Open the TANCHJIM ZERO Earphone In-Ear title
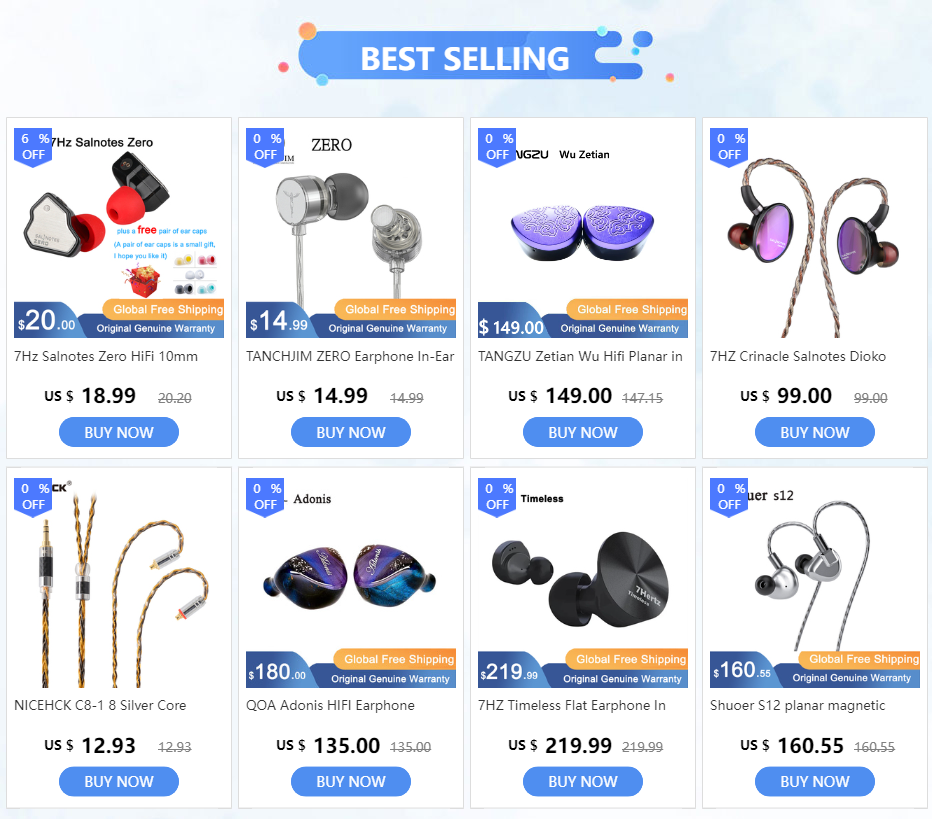Screen dimensions: 932x819 [350, 357]
